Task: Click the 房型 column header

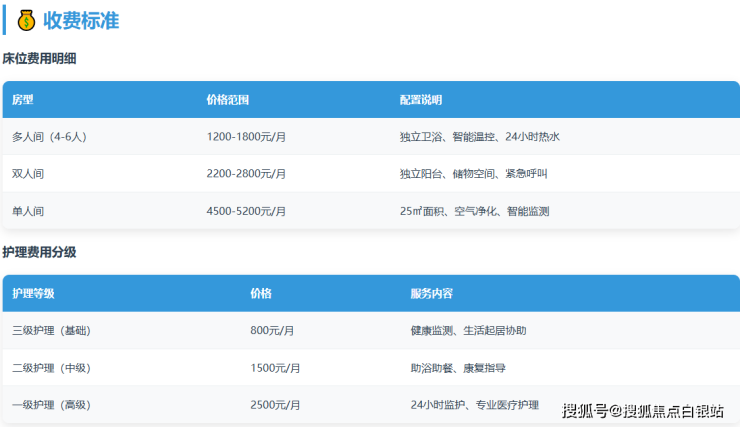Action: pyautogui.click(x=23, y=100)
